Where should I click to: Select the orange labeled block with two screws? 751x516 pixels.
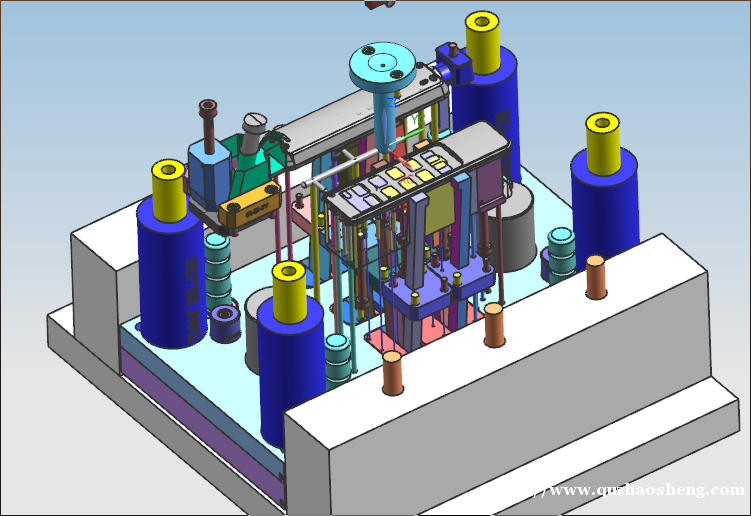[250, 206]
